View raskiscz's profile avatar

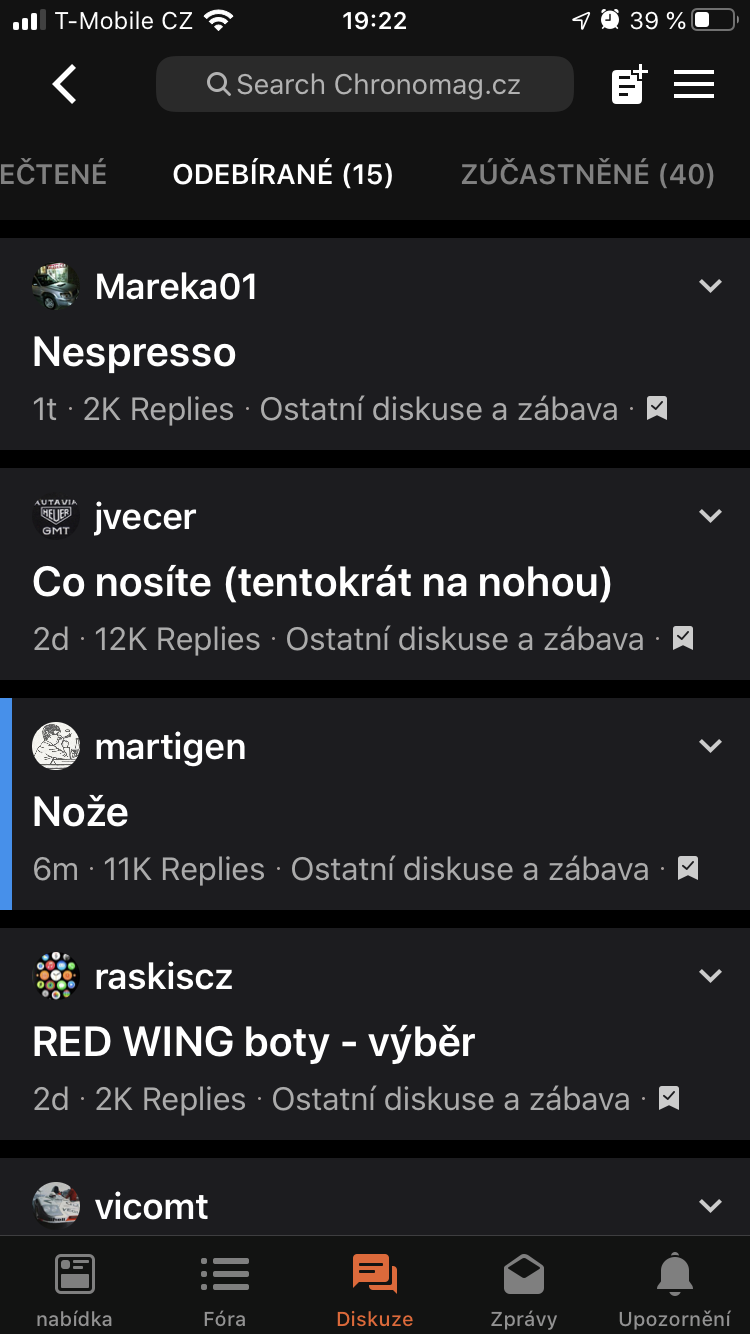pos(56,976)
